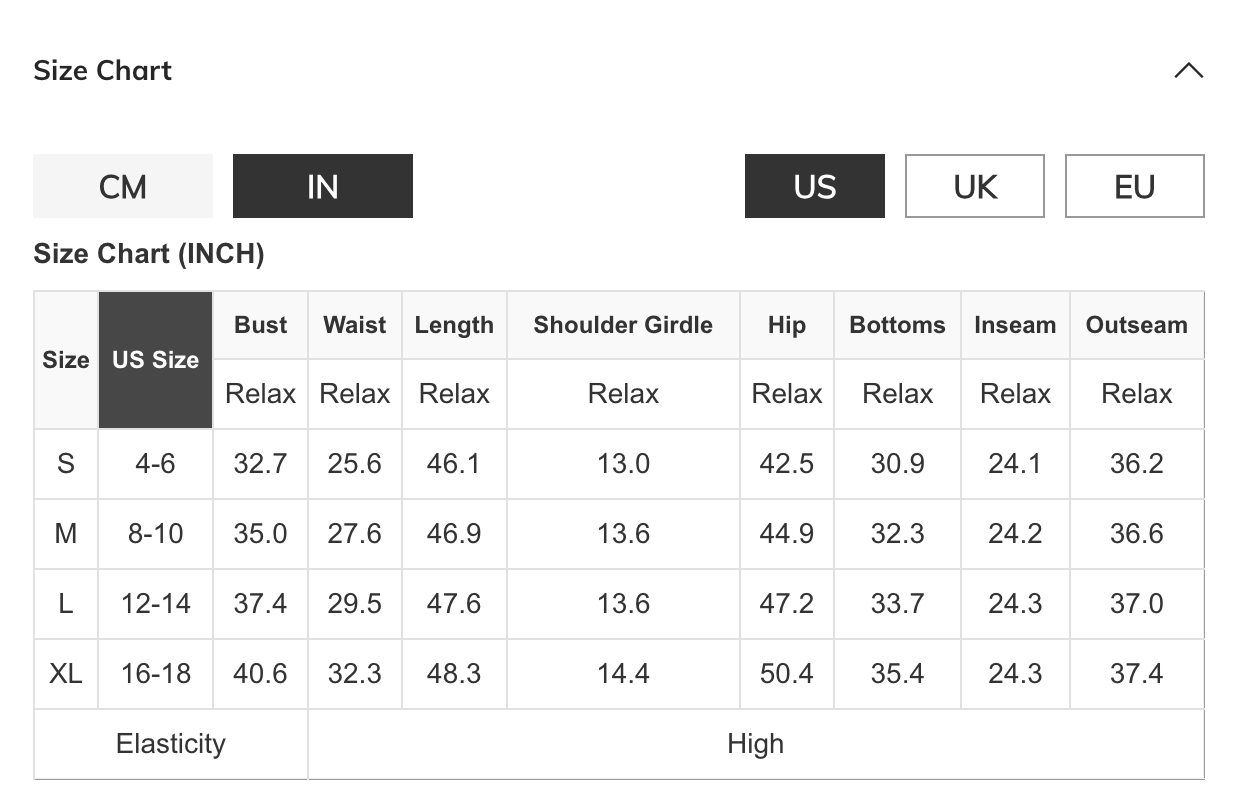Select US sizing region
The height and width of the screenshot is (808, 1260).
(x=814, y=186)
